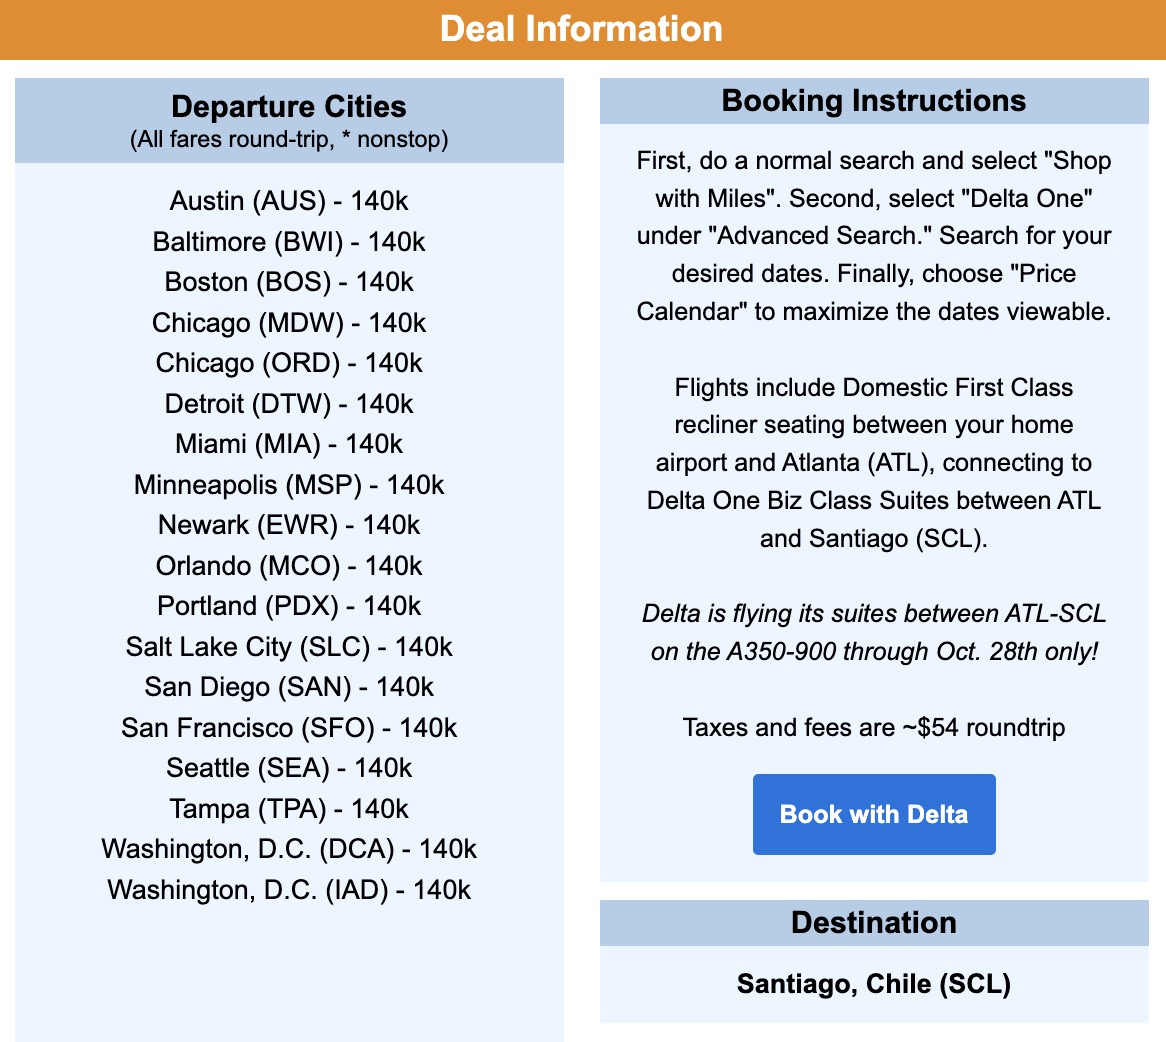Select the Seattle (SEA) departure fare
The height and width of the screenshot is (1042, 1166).
(x=289, y=768)
